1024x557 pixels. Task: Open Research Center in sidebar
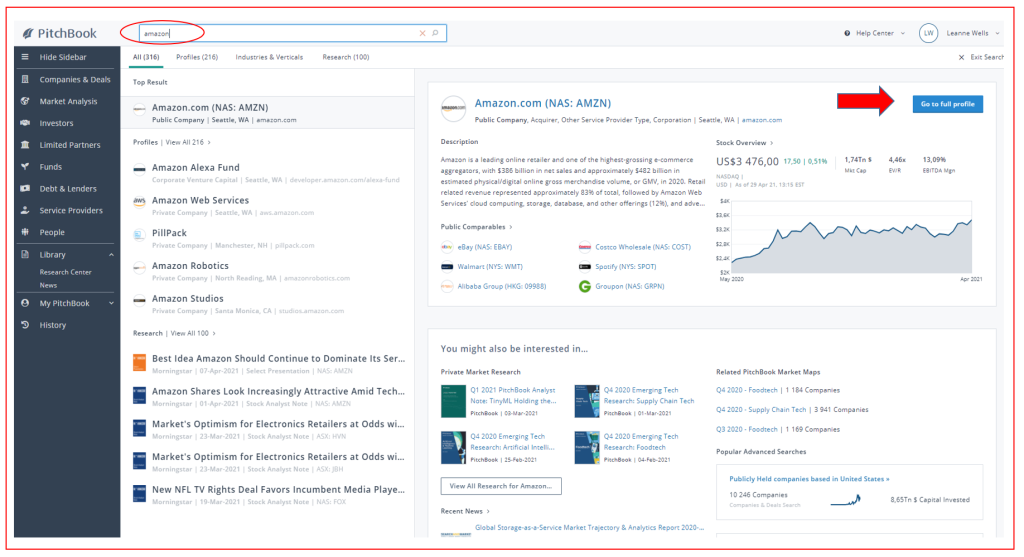click(65, 272)
